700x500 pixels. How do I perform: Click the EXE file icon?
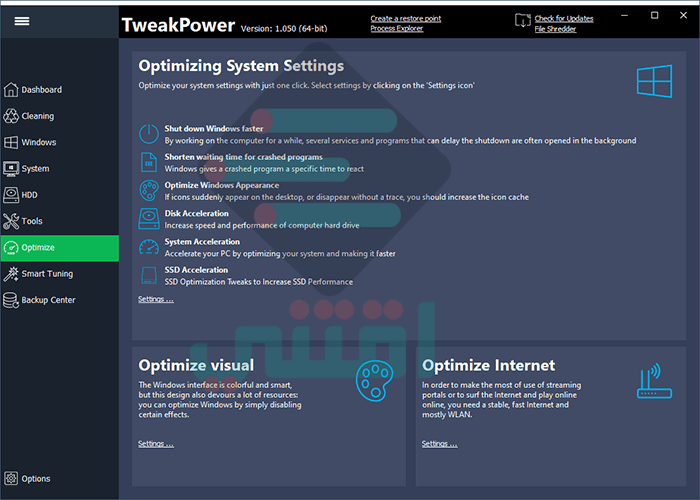click(149, 162)
